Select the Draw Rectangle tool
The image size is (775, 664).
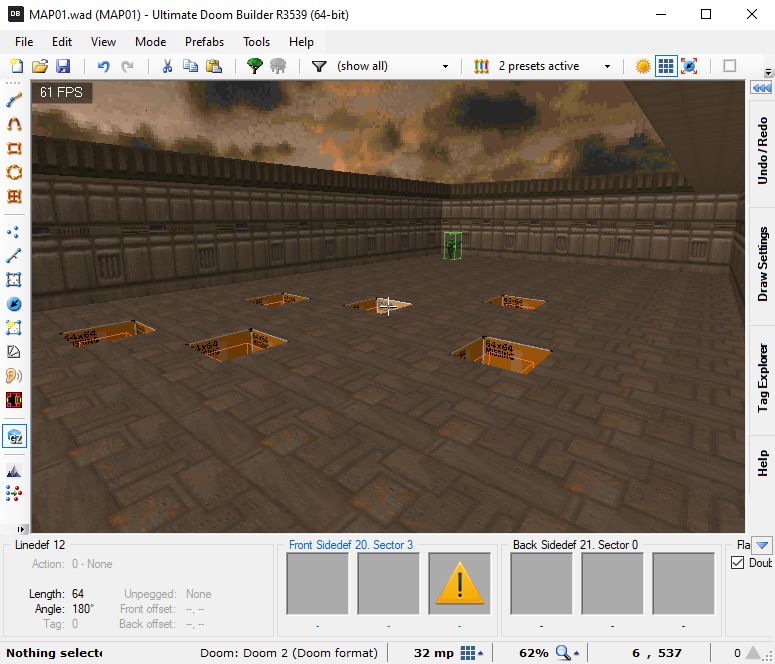point(14,148)
